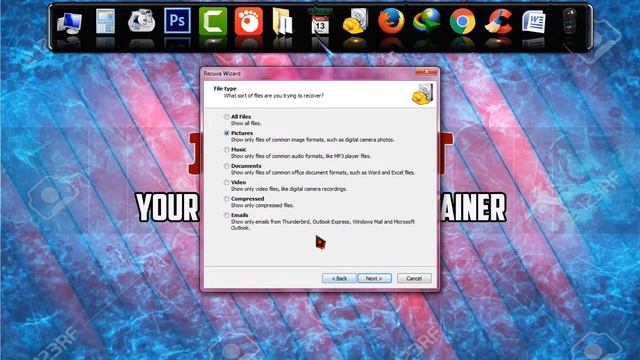Image resolution: width=640 pixels, height=360 pixels.
Task: Click the rightmost dark dock icon
Action: (x=570, y=20)
